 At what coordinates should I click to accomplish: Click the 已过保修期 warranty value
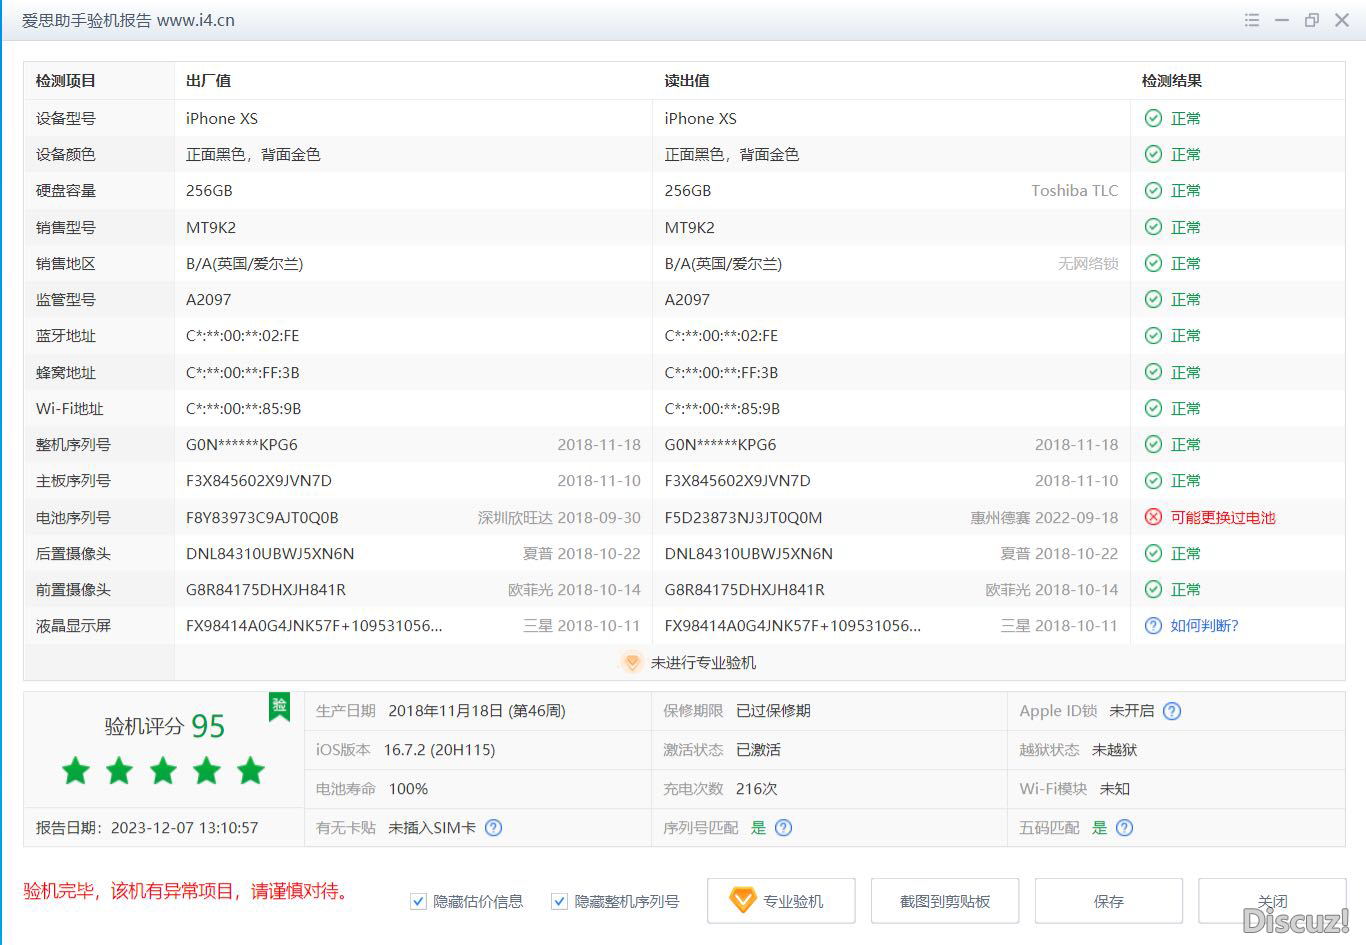tap(773, 711)
